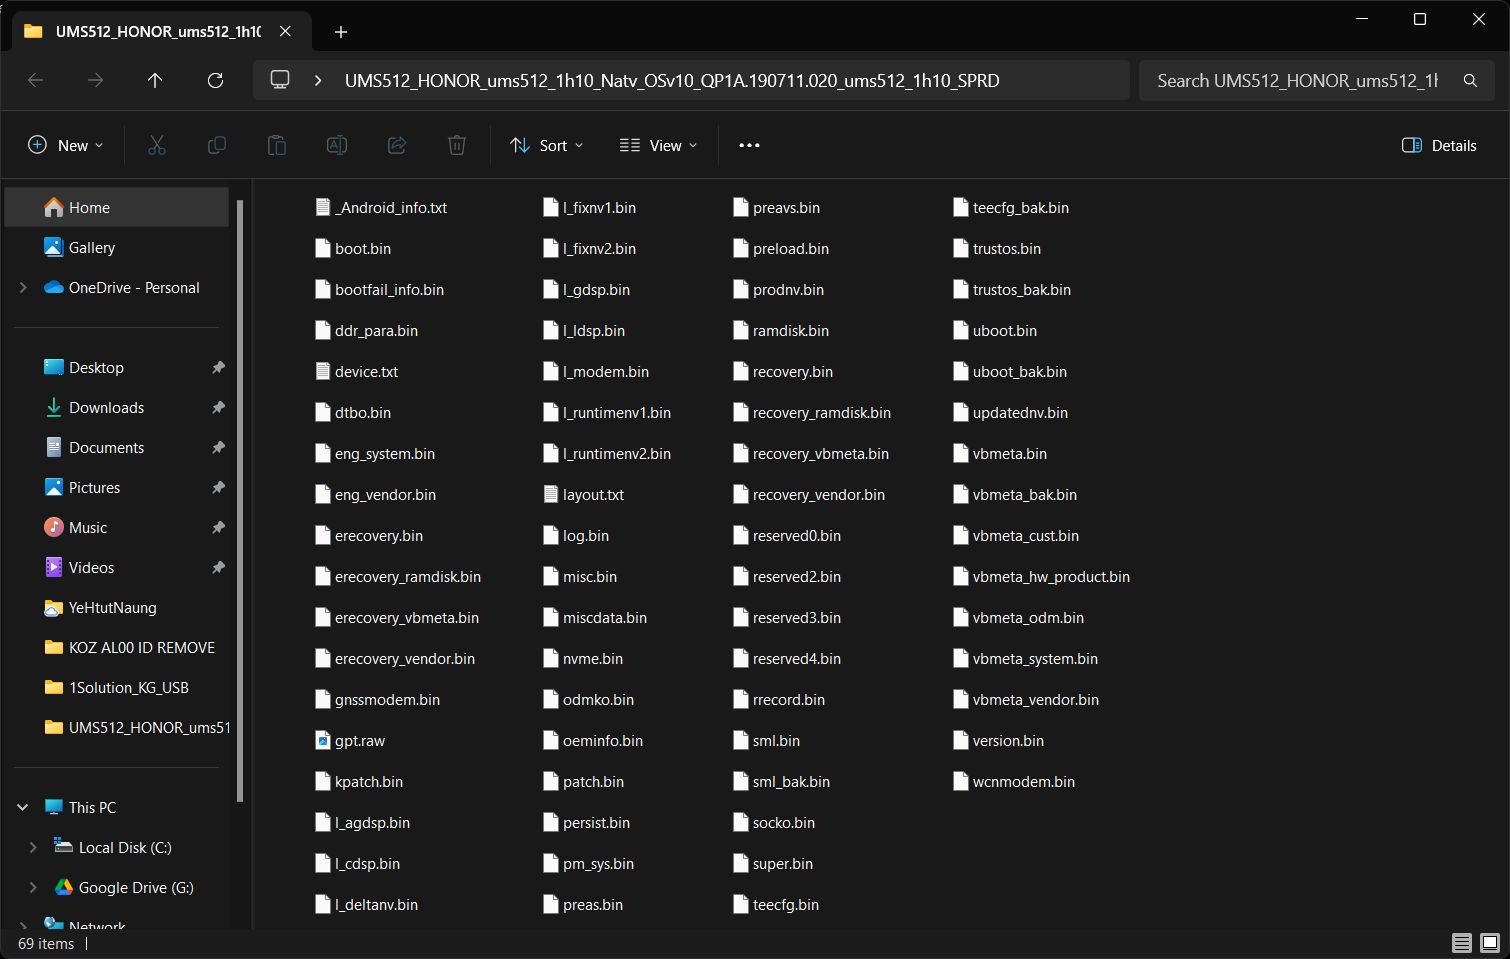Select the recovery.bin file
Screen dimensions: 1510x959
pos(783,372)
